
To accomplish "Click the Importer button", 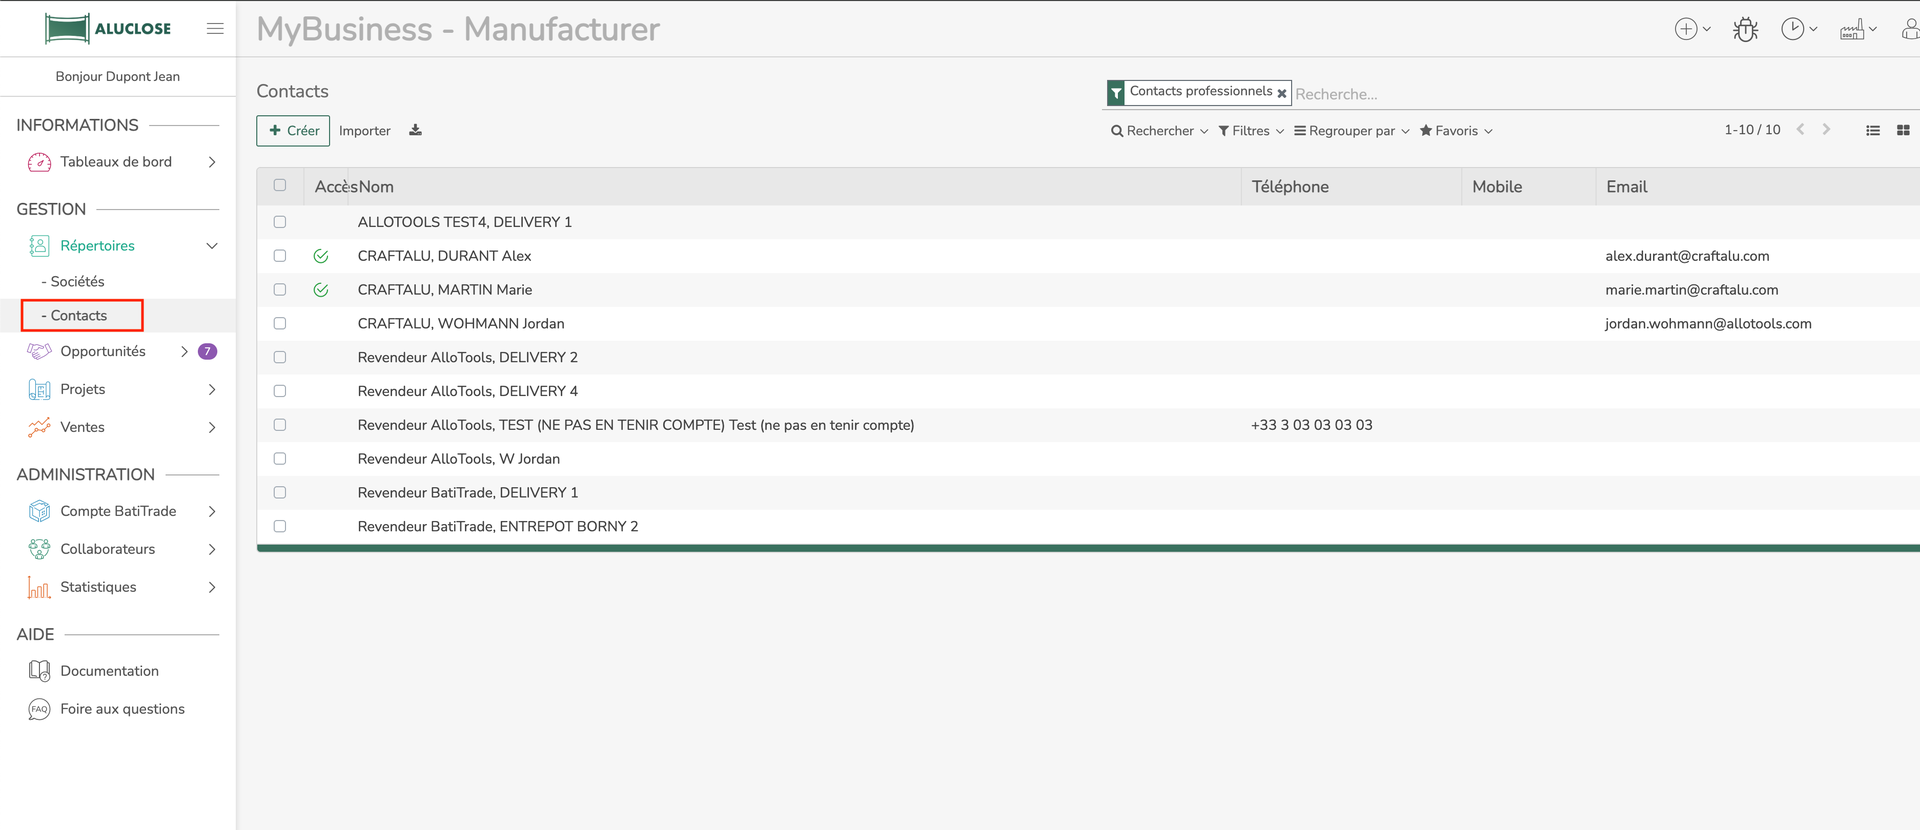I will (364, 131).
